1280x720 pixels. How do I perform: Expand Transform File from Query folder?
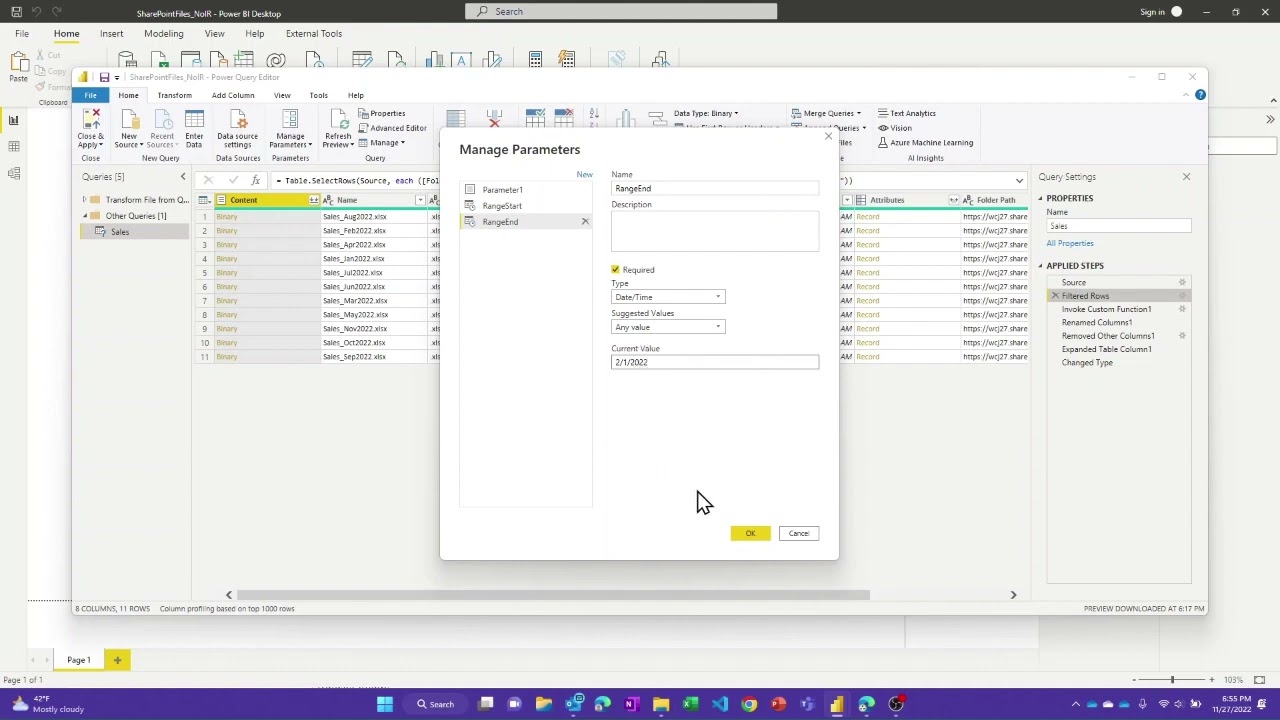pyautogui.click(x=85, y=200)
